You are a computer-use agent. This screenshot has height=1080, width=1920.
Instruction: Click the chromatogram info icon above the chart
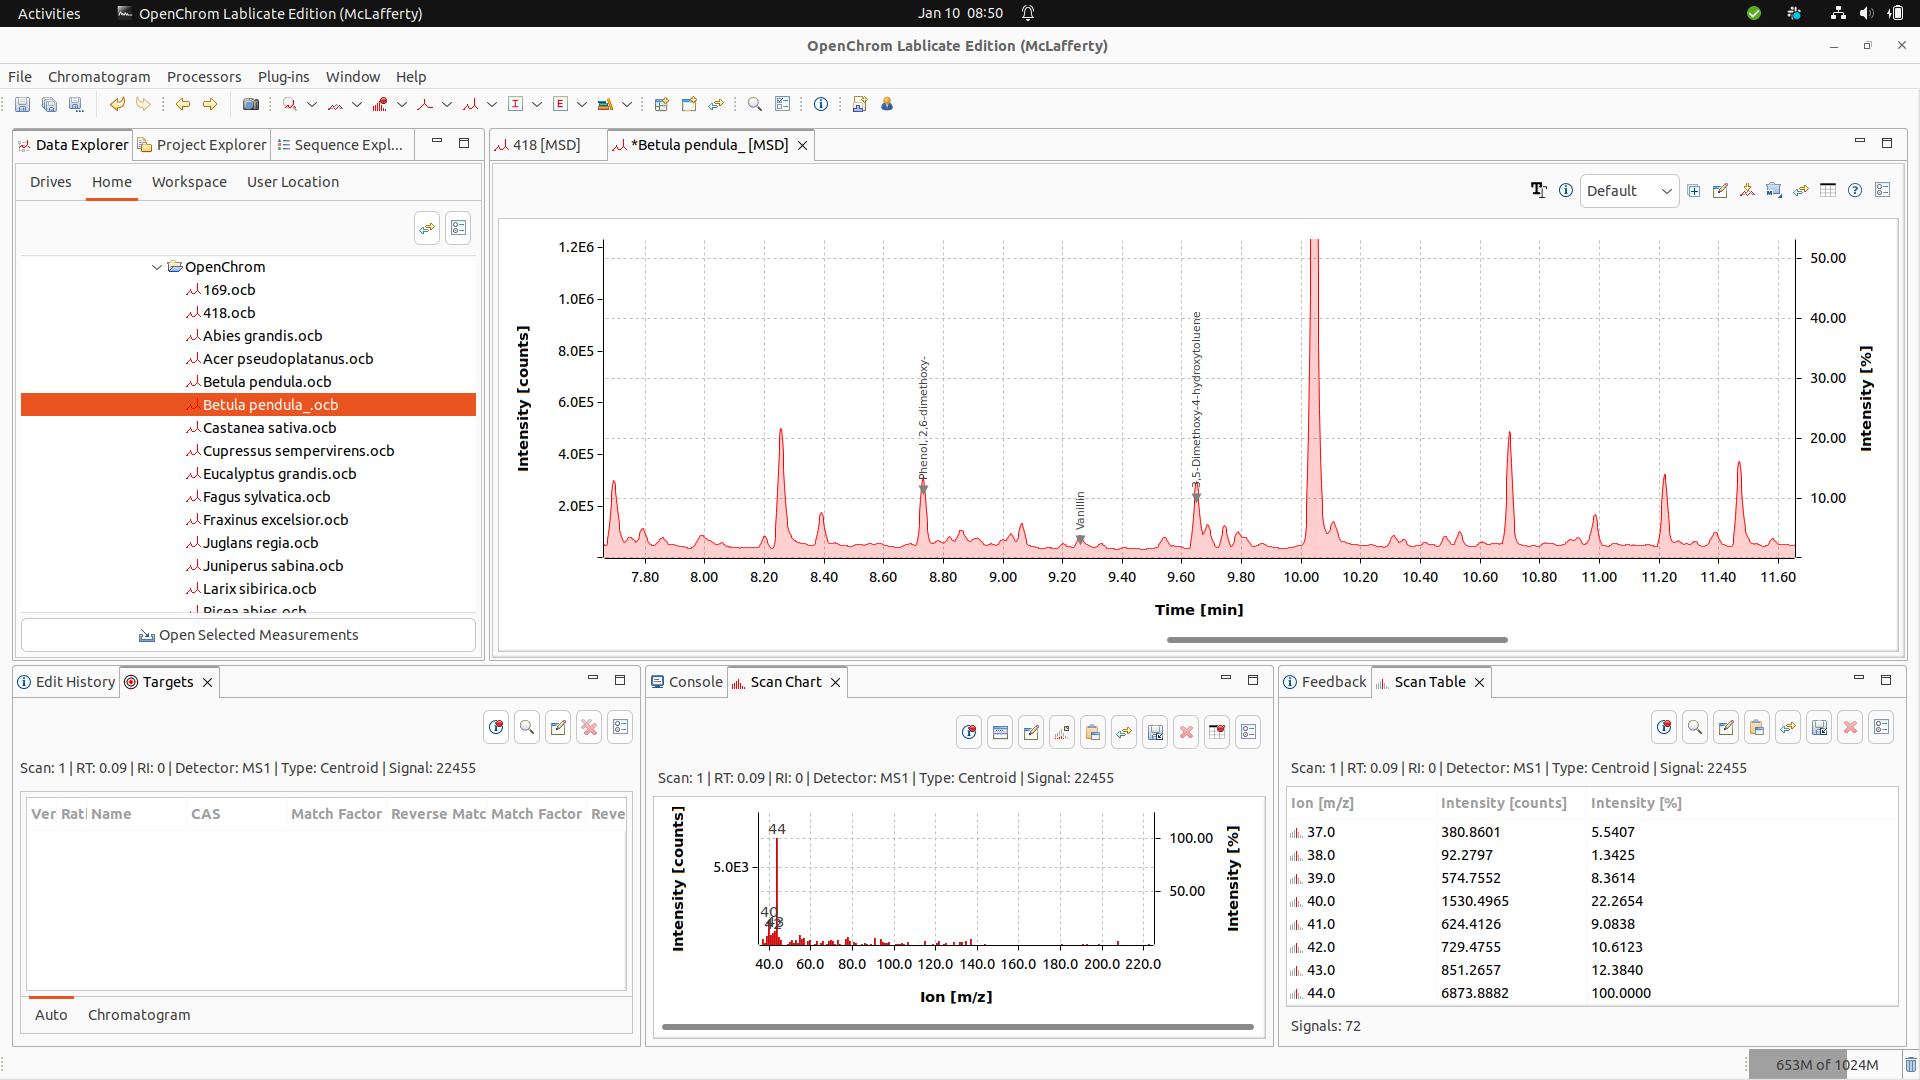[x=1566, y=190]
